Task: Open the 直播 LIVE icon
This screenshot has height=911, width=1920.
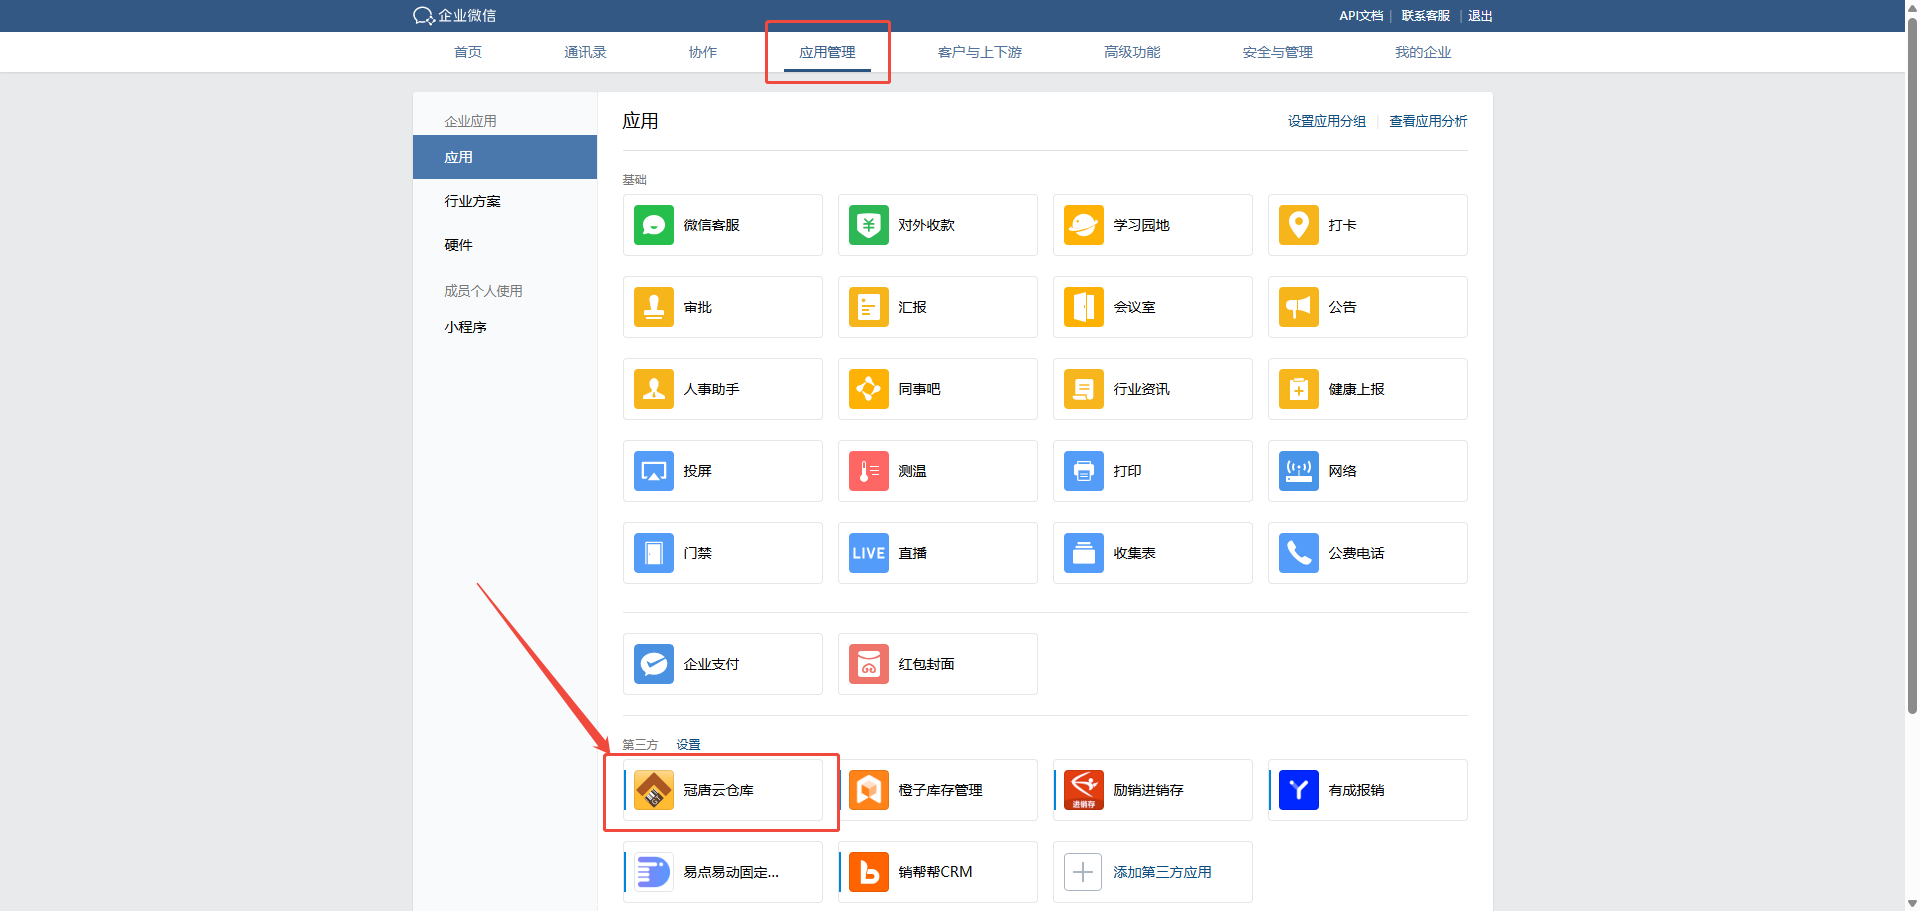Action: point(868,553)
